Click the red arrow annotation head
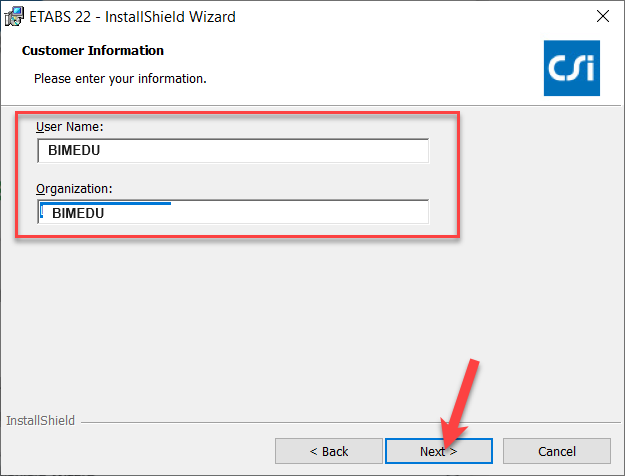Viewport: 625px width, 476px height. [x=450, y=436]
